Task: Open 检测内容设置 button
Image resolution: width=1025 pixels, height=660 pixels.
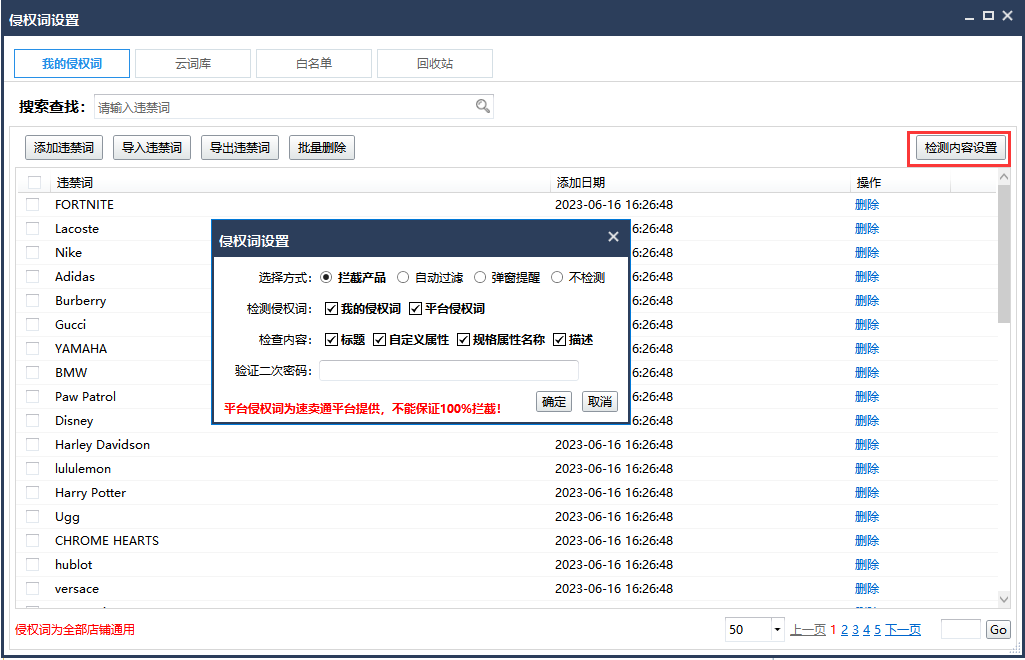Action: (x=960, y=148)
